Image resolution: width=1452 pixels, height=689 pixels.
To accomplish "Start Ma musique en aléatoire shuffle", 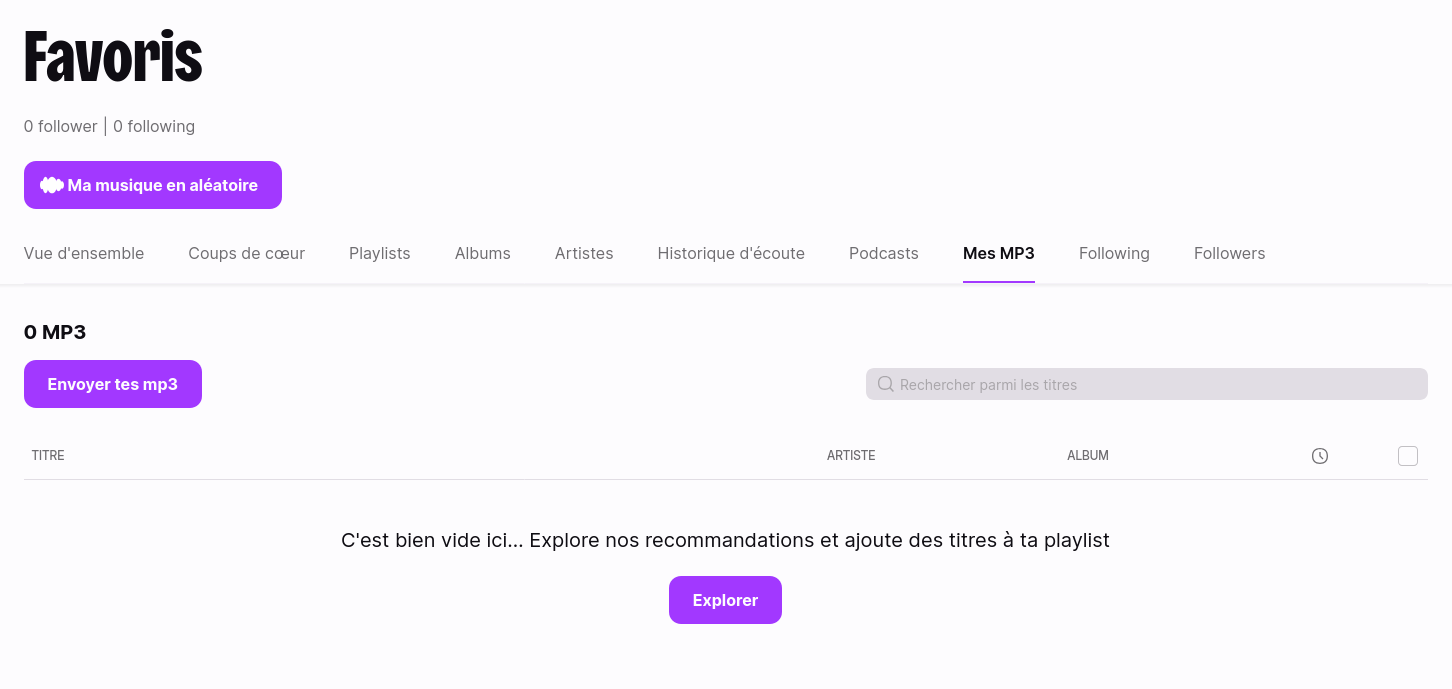I will 153,185.
